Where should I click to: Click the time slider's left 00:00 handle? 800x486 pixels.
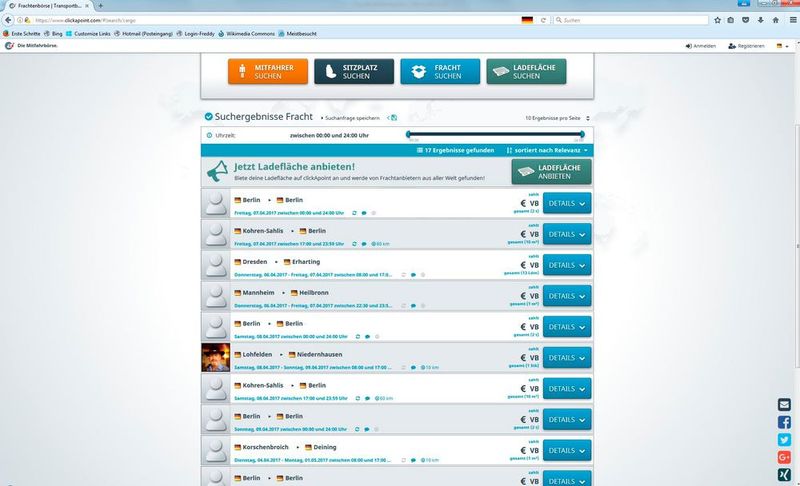pyautogui.click(x=408, y=134)
